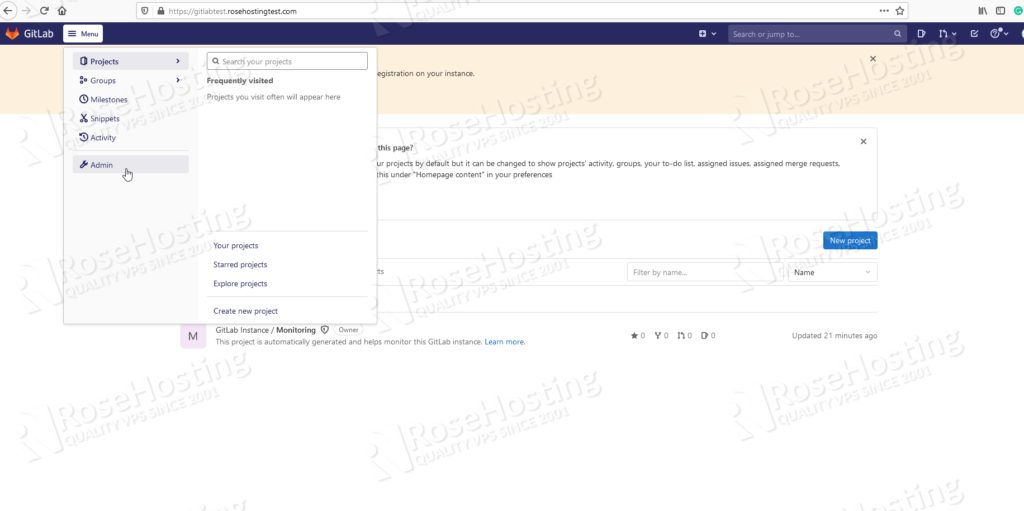Select Projects in the menu
Viewport: 1024px width, 511px height.
click(131, 61)
